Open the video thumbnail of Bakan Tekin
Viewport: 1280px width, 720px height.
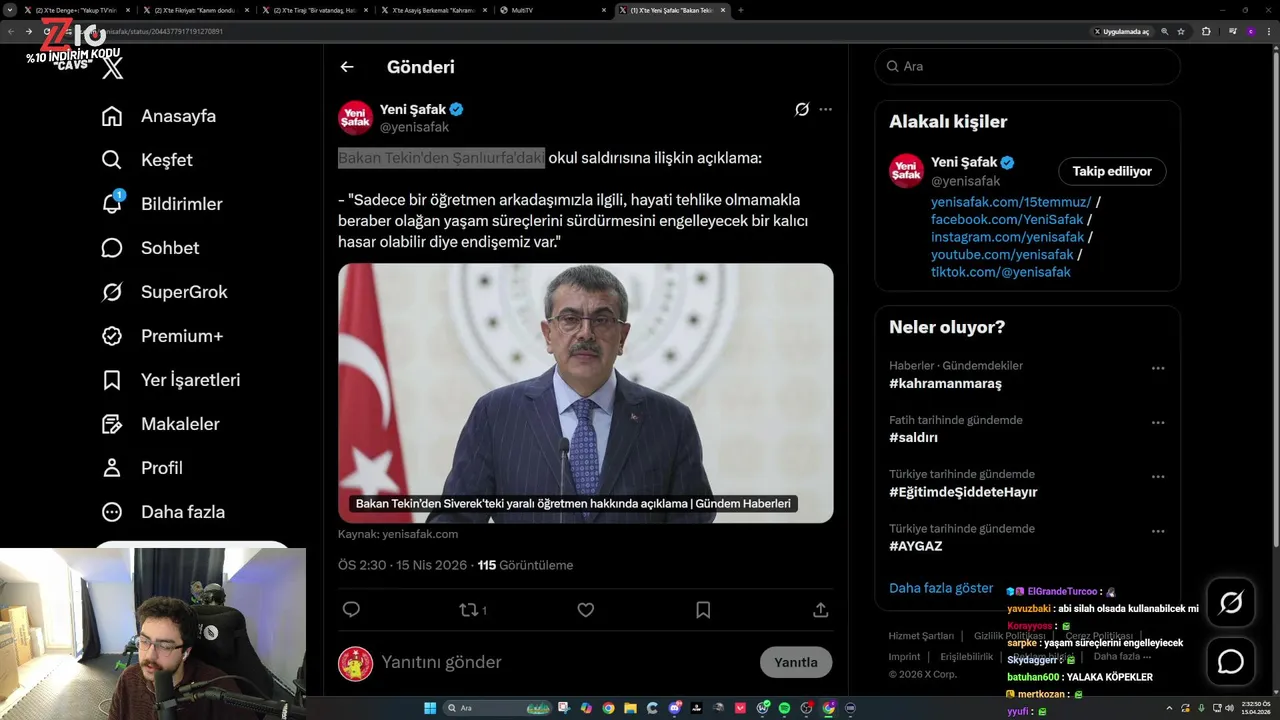coord(586,393)
